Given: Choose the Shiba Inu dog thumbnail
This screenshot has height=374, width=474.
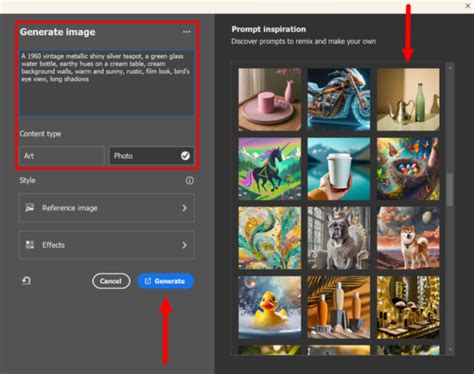Looking at the screenshot, I should [408, 238].
